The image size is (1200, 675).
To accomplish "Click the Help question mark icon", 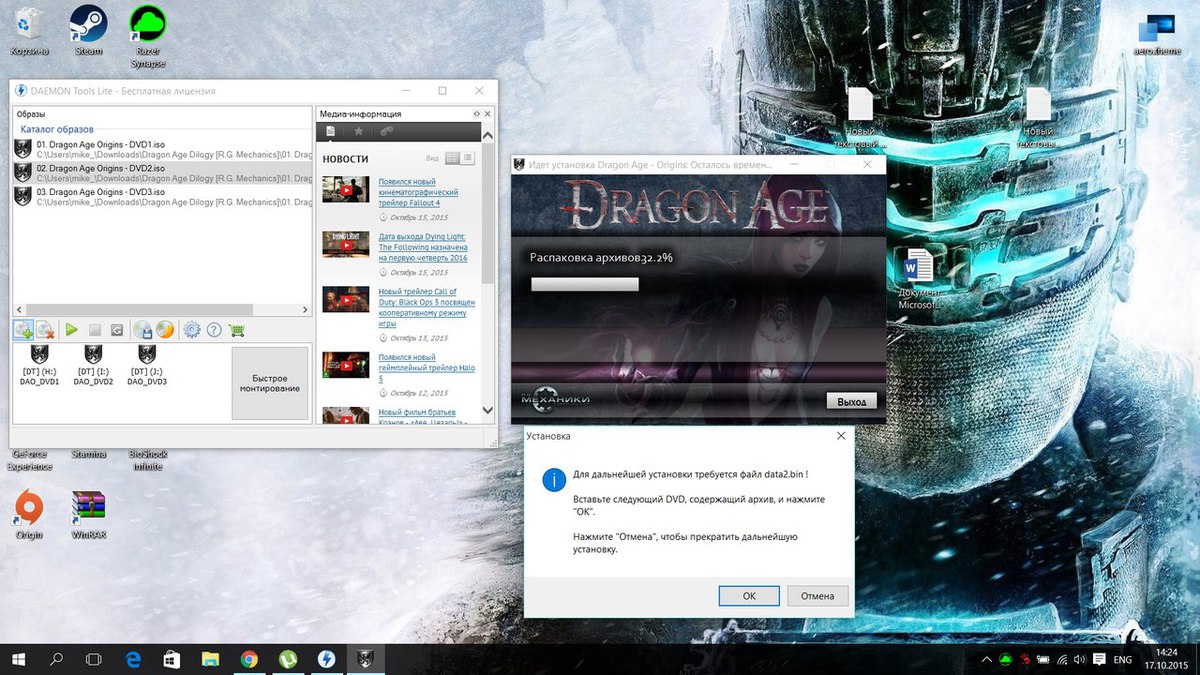I will point(214,329).
